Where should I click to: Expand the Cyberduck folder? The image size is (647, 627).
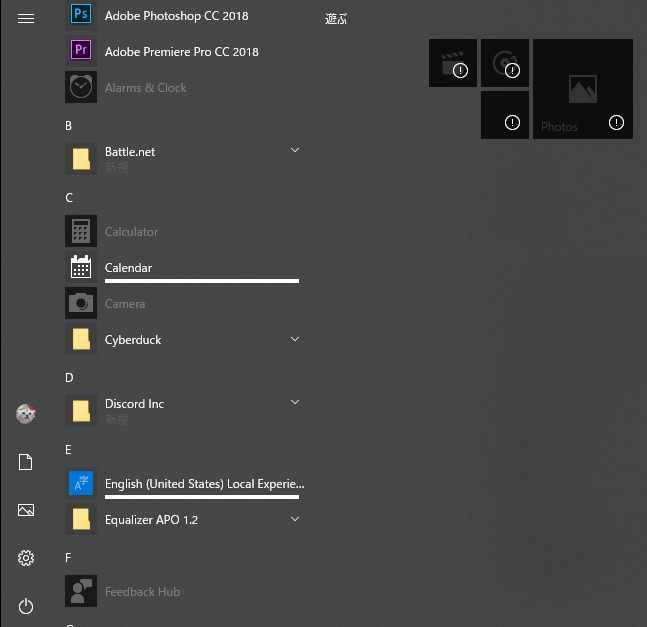tap(295, 340)
